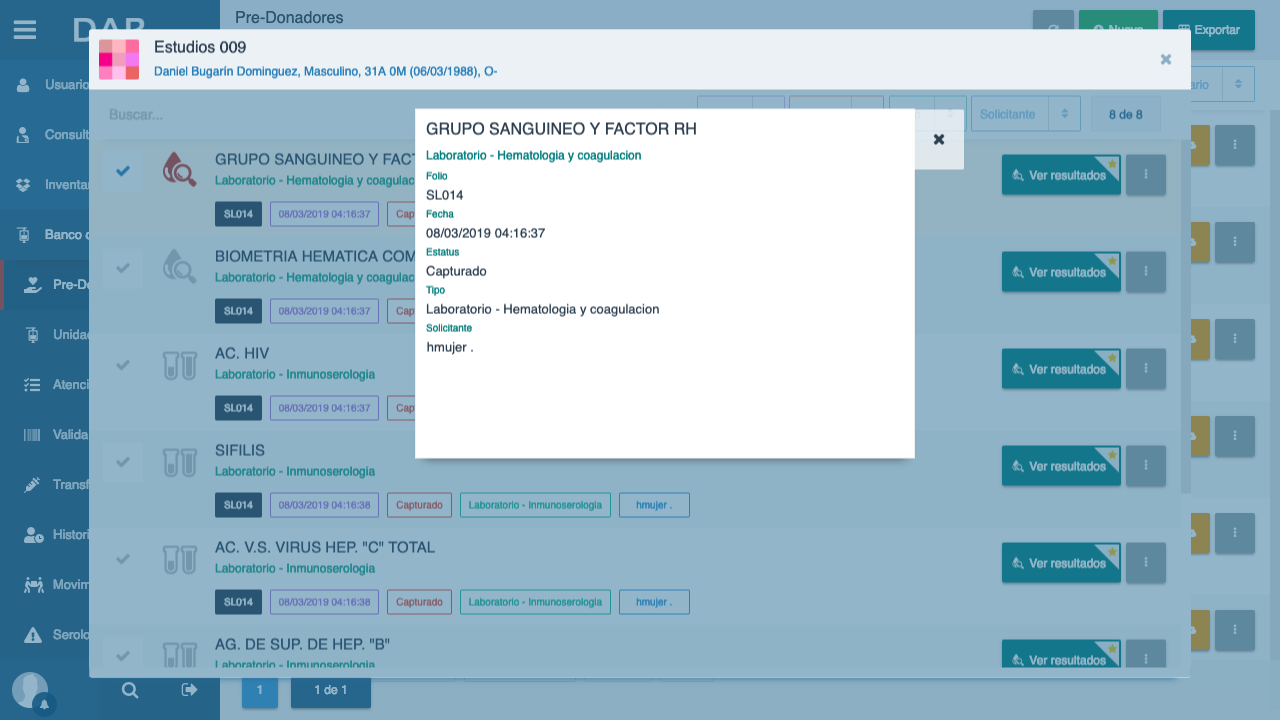Click the Inventario dropbox icon in sidebar
This screenshot has width=1280, height=720.
pos(23,185)
